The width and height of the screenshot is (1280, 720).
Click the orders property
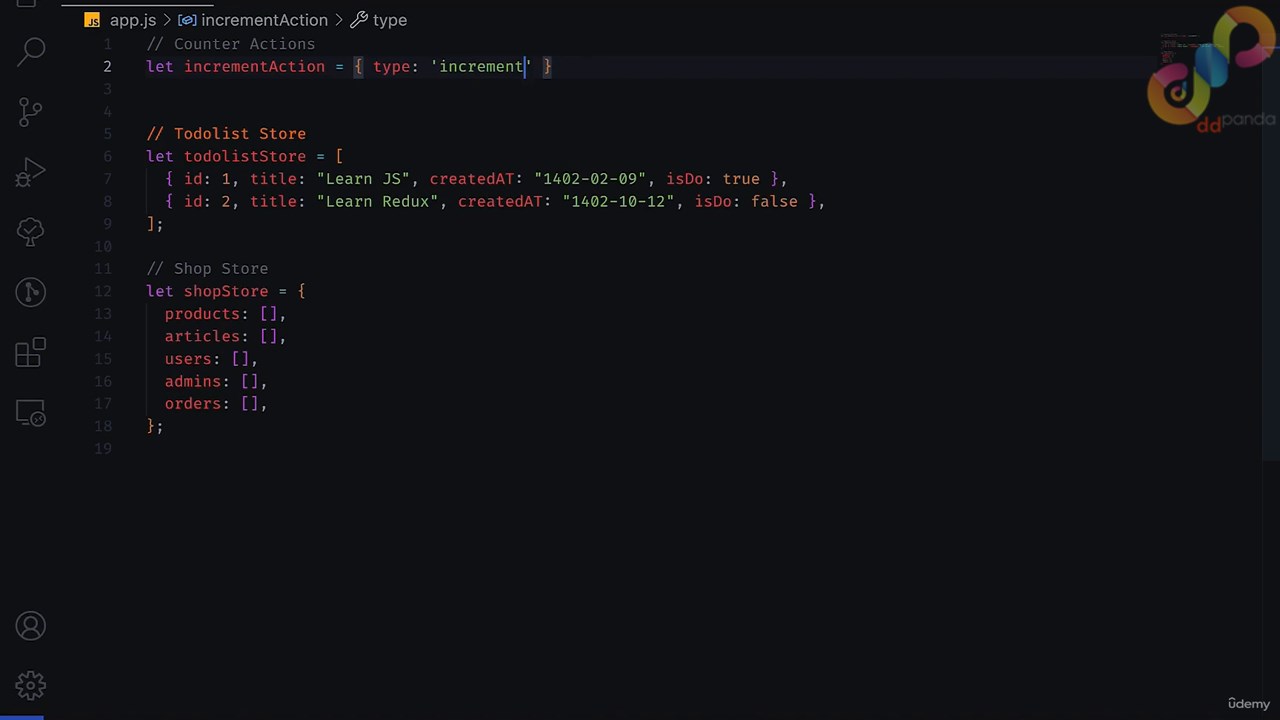pos(193,404)
